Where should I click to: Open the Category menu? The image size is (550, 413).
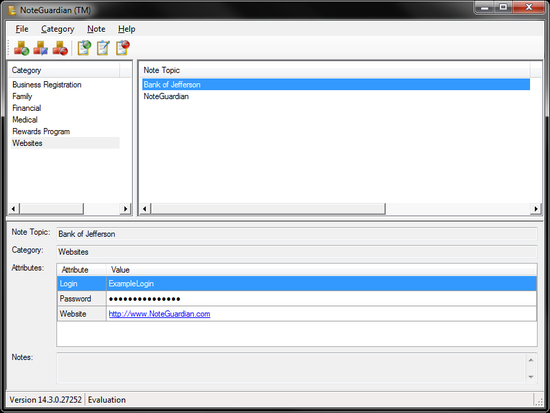pos(58,29)
